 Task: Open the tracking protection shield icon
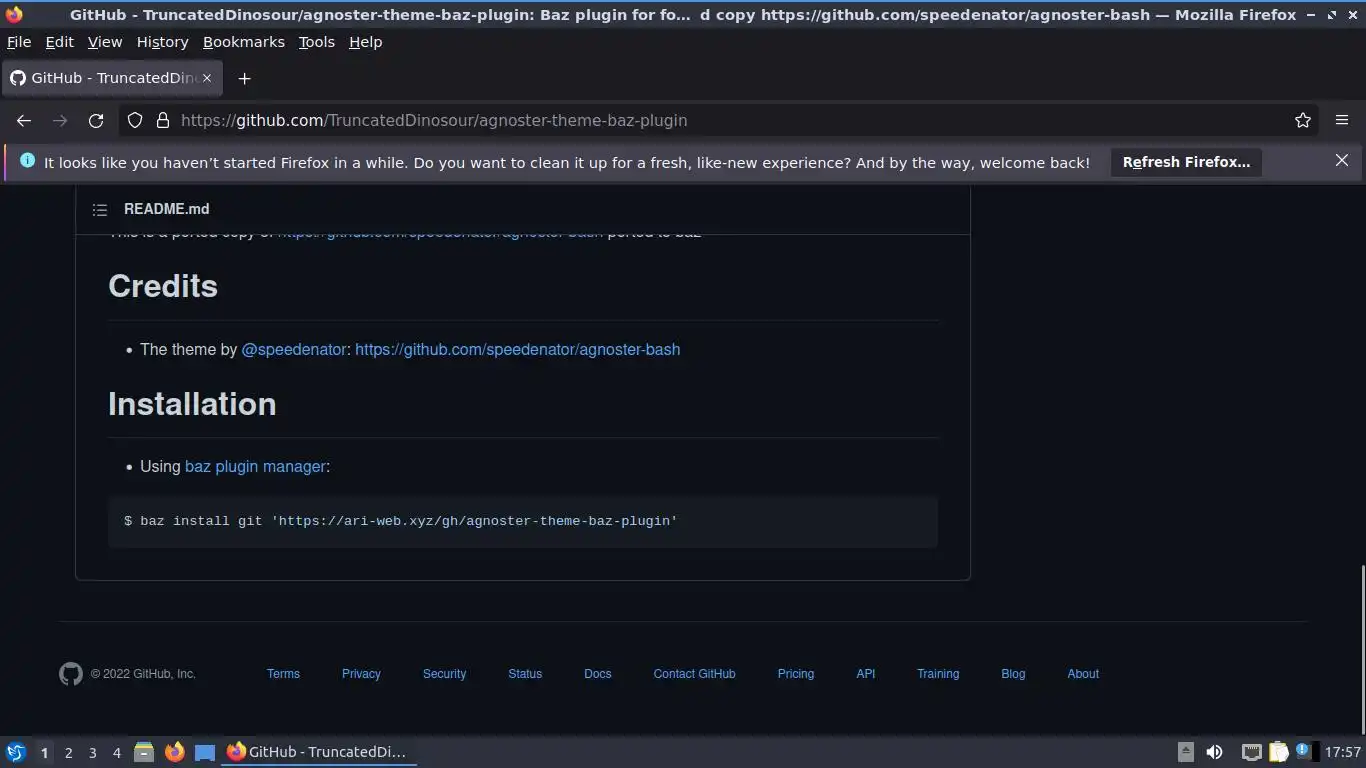(135, 120)
